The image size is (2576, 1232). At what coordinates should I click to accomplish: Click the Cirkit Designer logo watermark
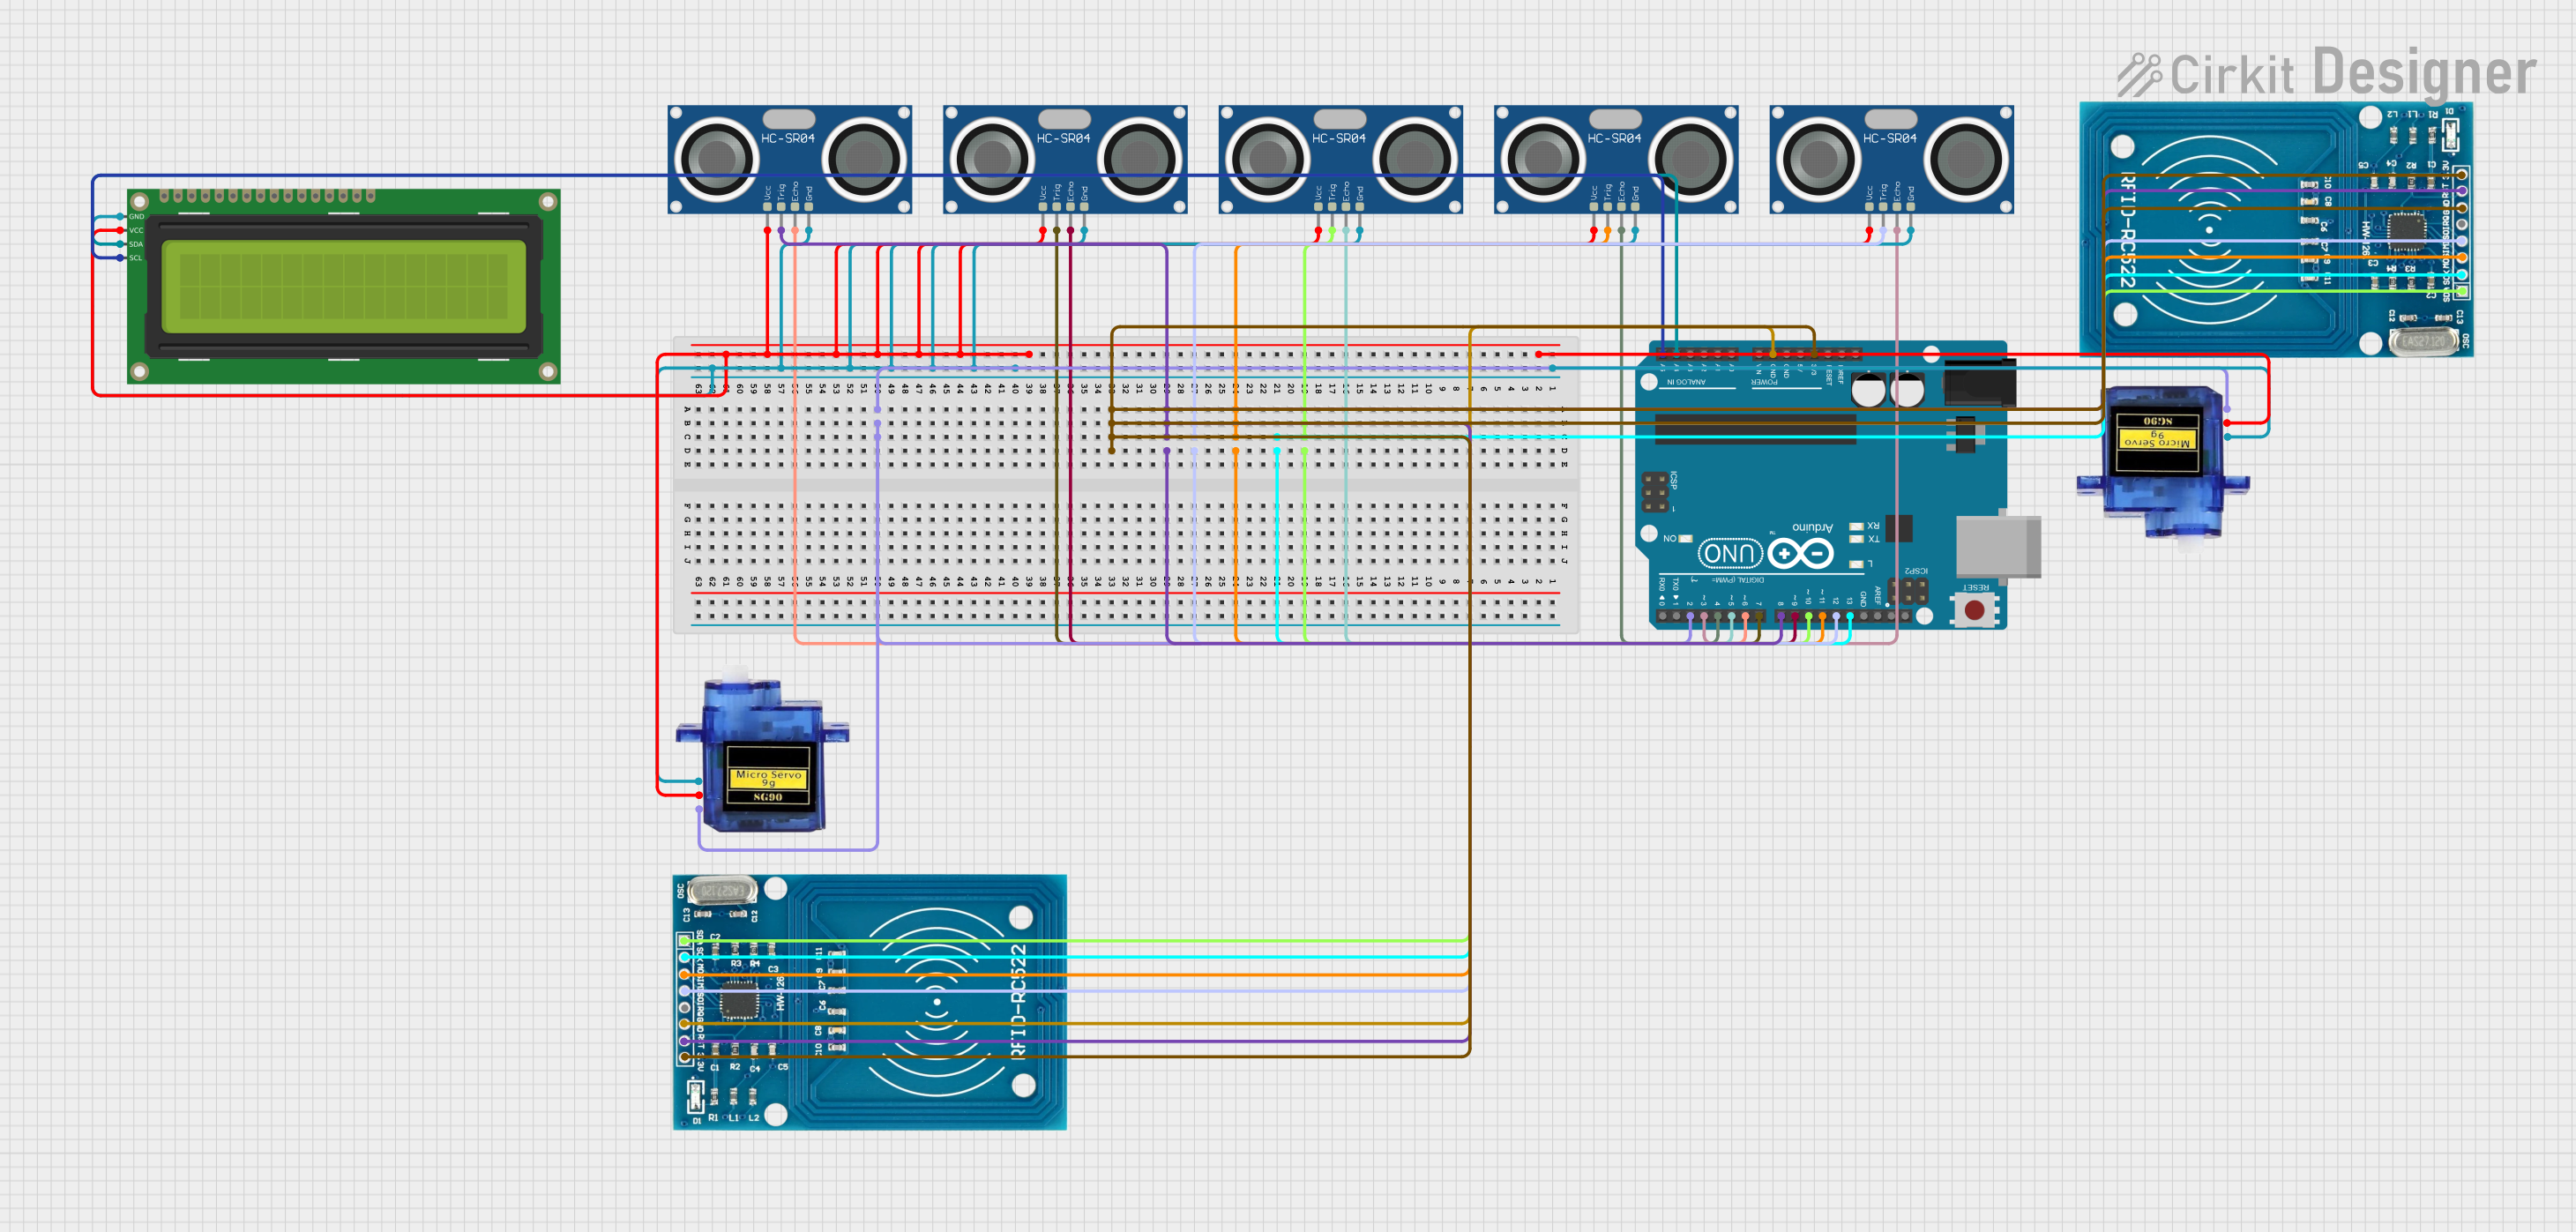tap(2326, 73)
